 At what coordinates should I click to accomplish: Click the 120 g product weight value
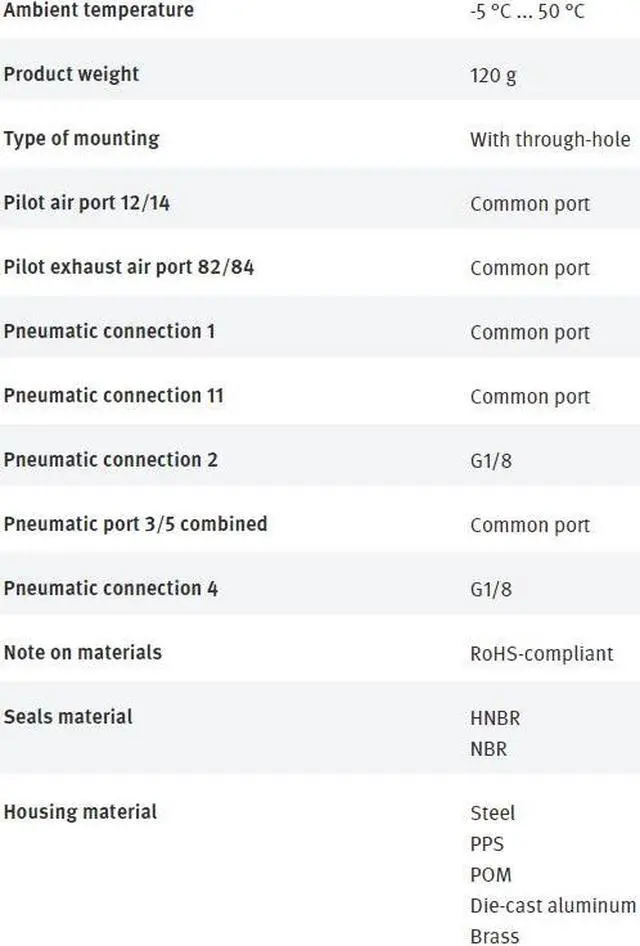point(493,75)
